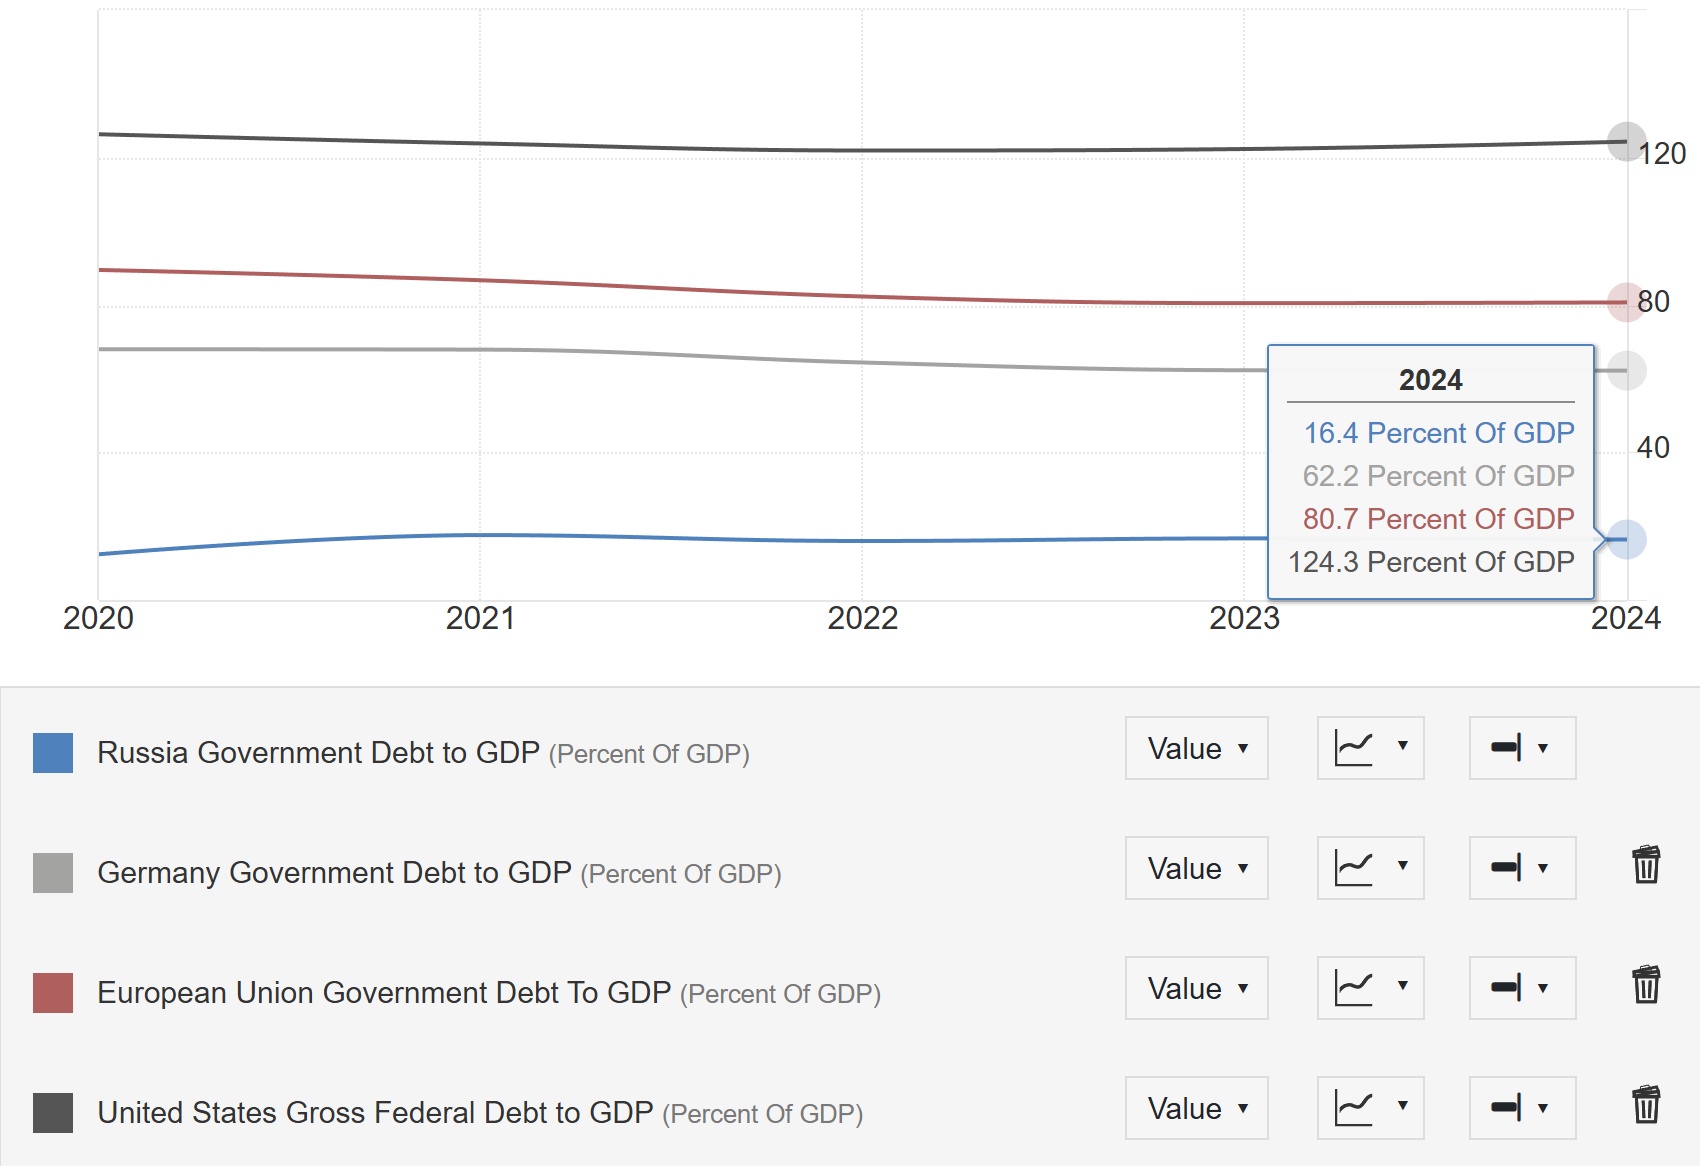Click the line chart icon for Germany row
Viewport: 1700px width, 1166px height.
(x=1369, y=868)
